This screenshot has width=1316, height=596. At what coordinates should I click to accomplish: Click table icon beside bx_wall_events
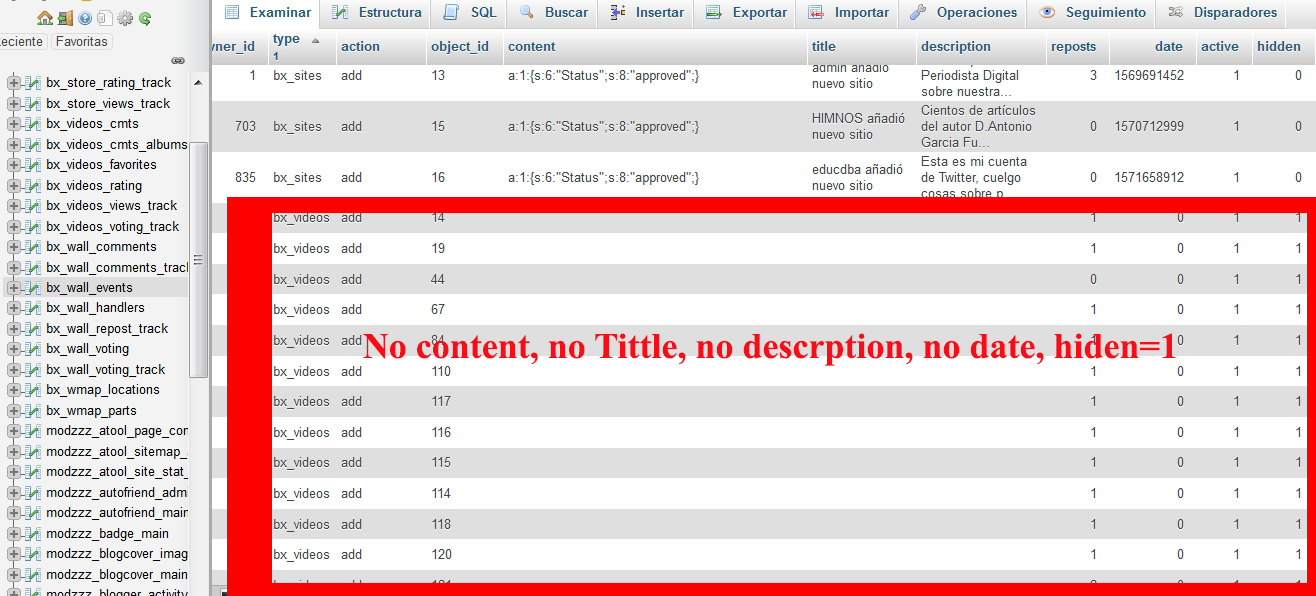pos(33,288)
